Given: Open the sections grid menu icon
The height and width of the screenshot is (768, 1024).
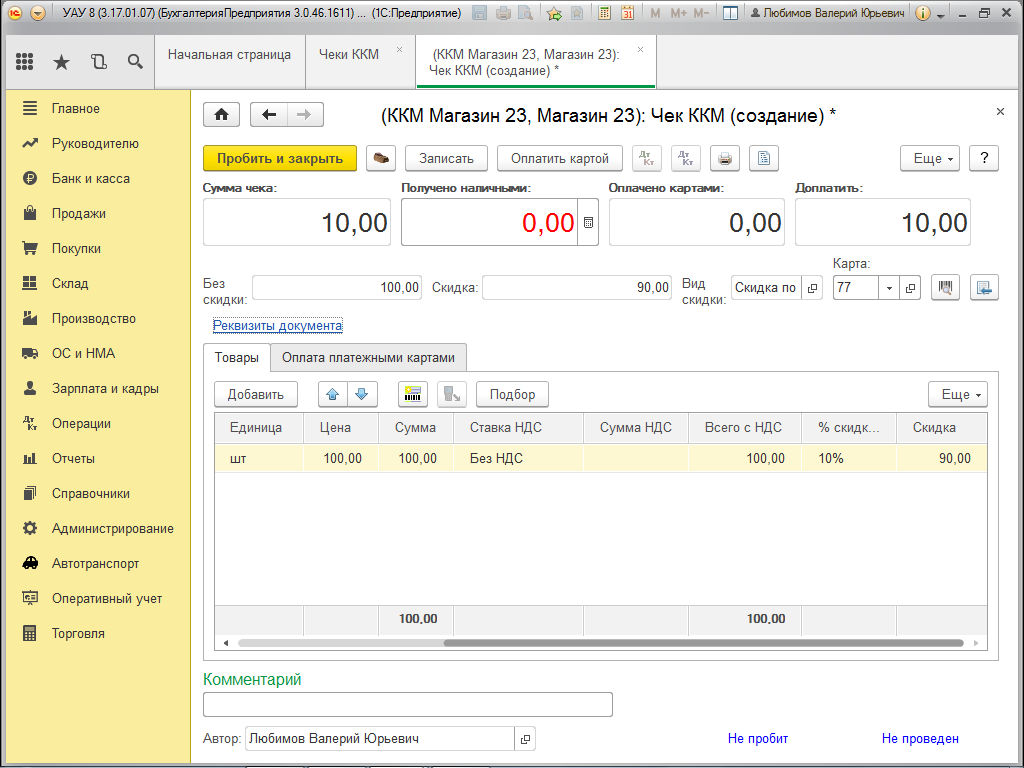Looking at the screenshot, I should pos(25,62).
